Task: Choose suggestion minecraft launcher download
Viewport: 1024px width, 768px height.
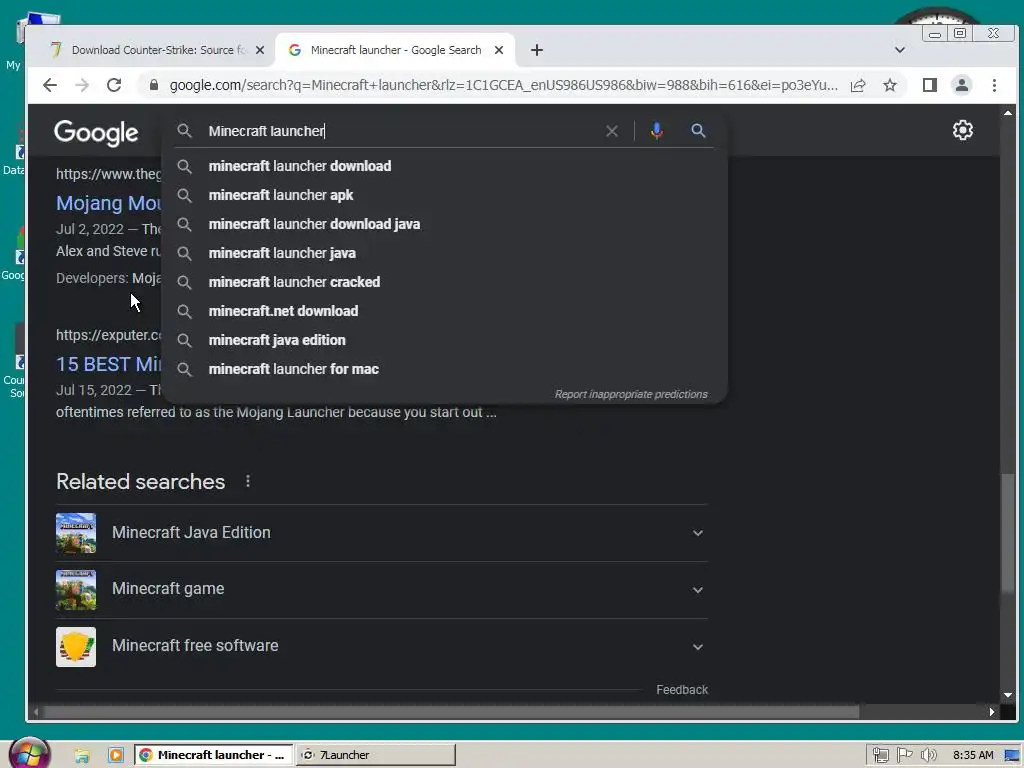Action: point(444,167)
